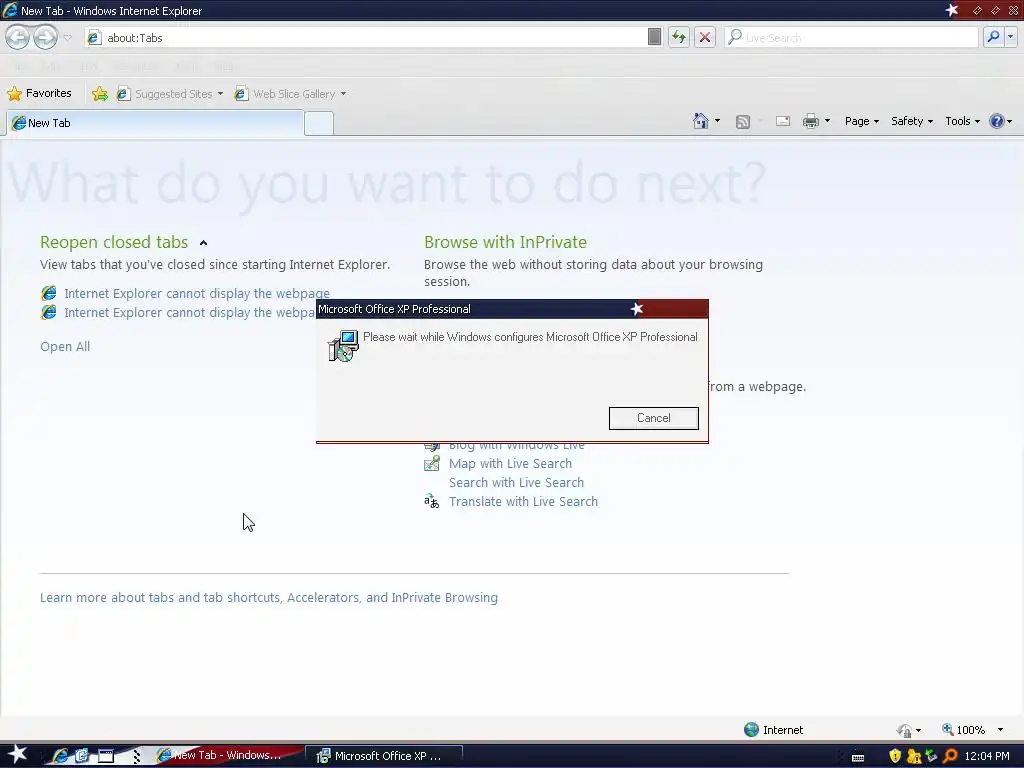Image resolution: width=1024 pixels, height=768 pixels.
Task: Open a blank new tab button
Action: point(319,123)
